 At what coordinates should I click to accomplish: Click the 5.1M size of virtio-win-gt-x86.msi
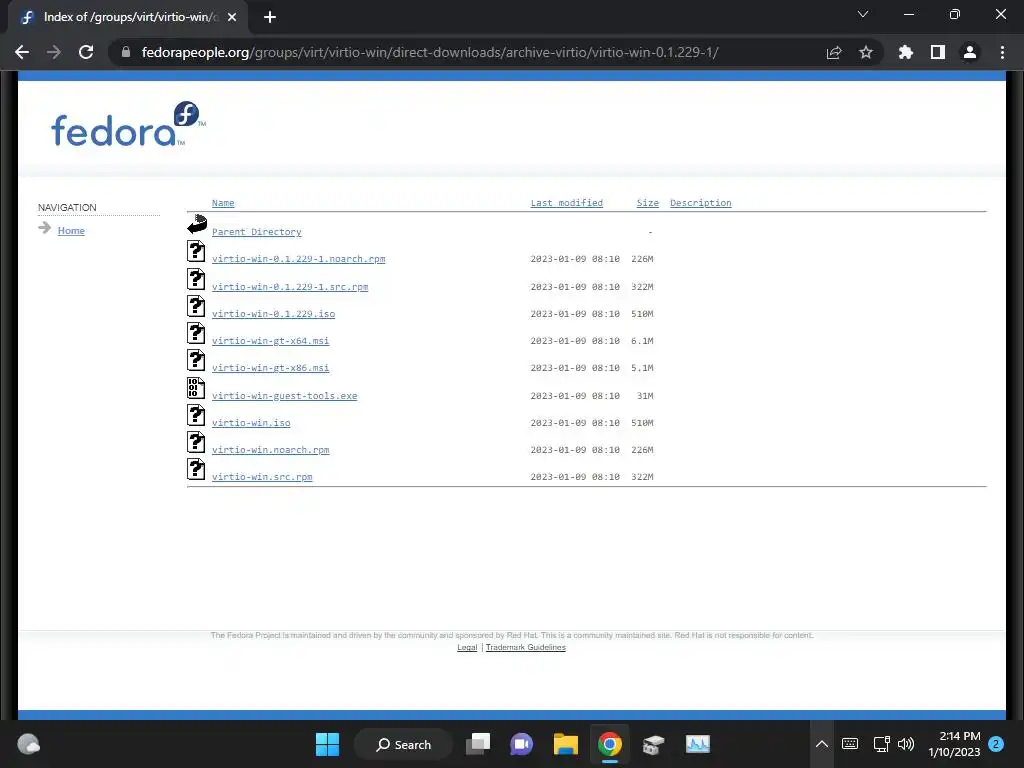point(642,368)
